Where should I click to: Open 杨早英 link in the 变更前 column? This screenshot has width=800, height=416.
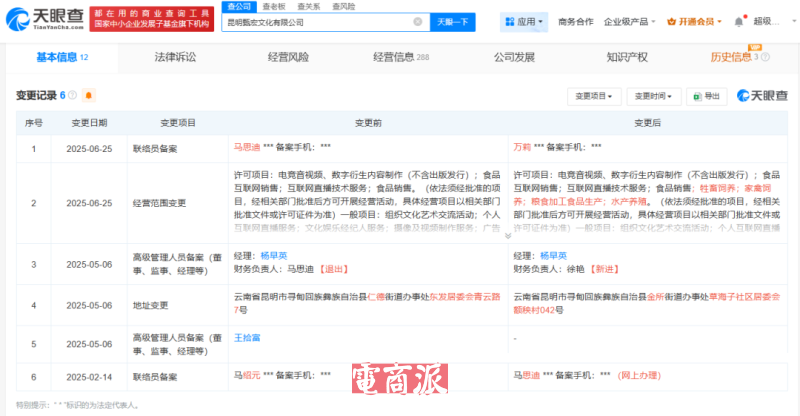coord(273,256)
